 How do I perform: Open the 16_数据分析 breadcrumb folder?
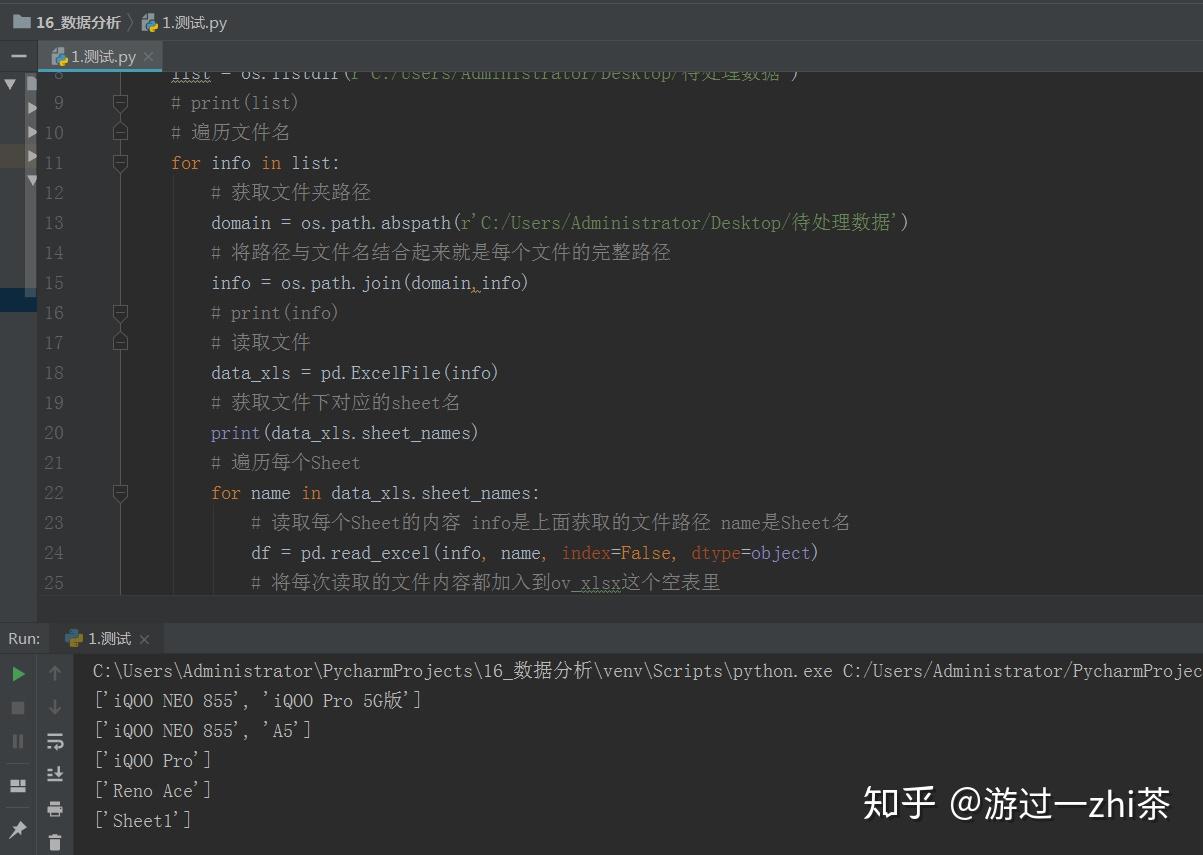coord(67,22)
